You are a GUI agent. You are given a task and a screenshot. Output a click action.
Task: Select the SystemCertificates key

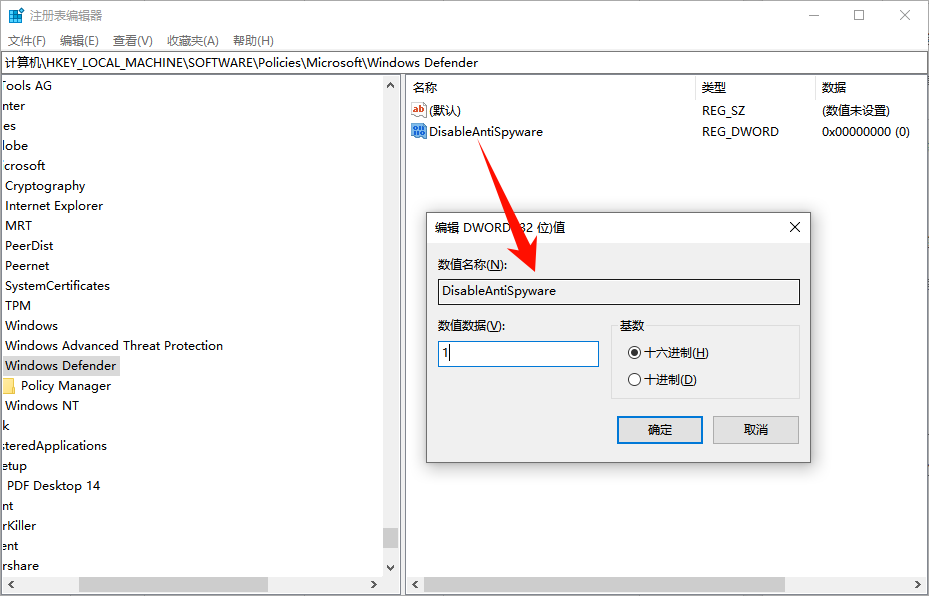(57, 286)
